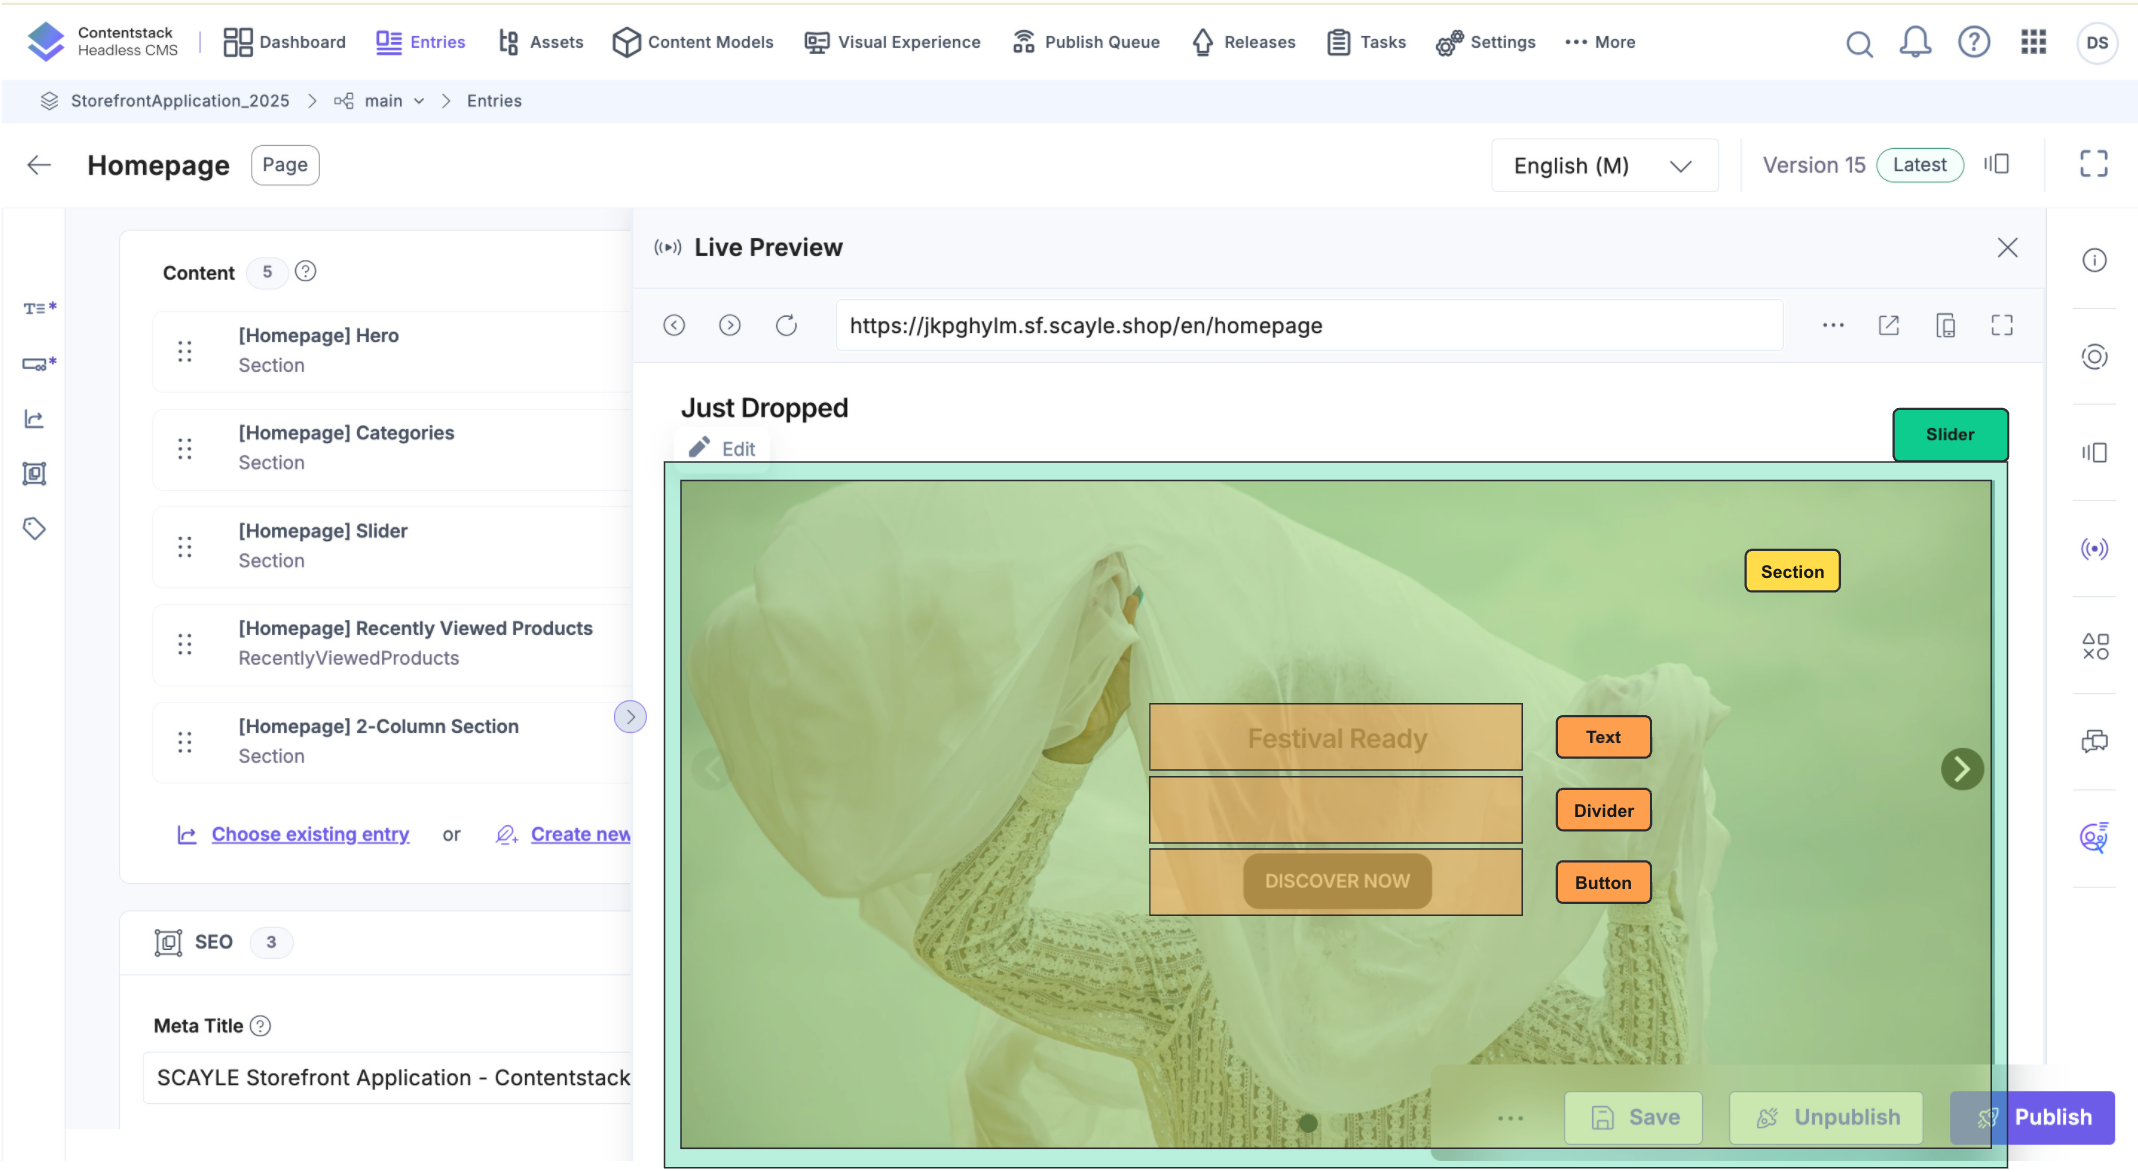Open preview in new tab icon
The width and height of the screenshot is (2138, 1172).
point(1888,325)
